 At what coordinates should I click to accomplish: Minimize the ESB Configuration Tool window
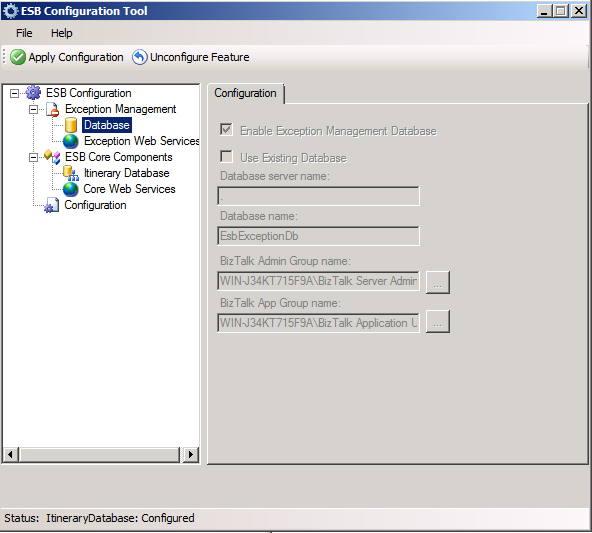(544, 11)
